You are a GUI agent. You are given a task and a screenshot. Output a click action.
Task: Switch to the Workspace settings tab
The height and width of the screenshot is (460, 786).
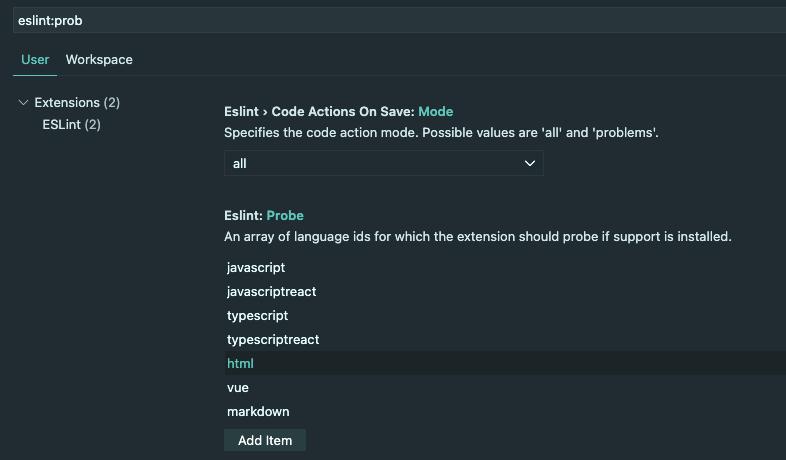[99, 60]
